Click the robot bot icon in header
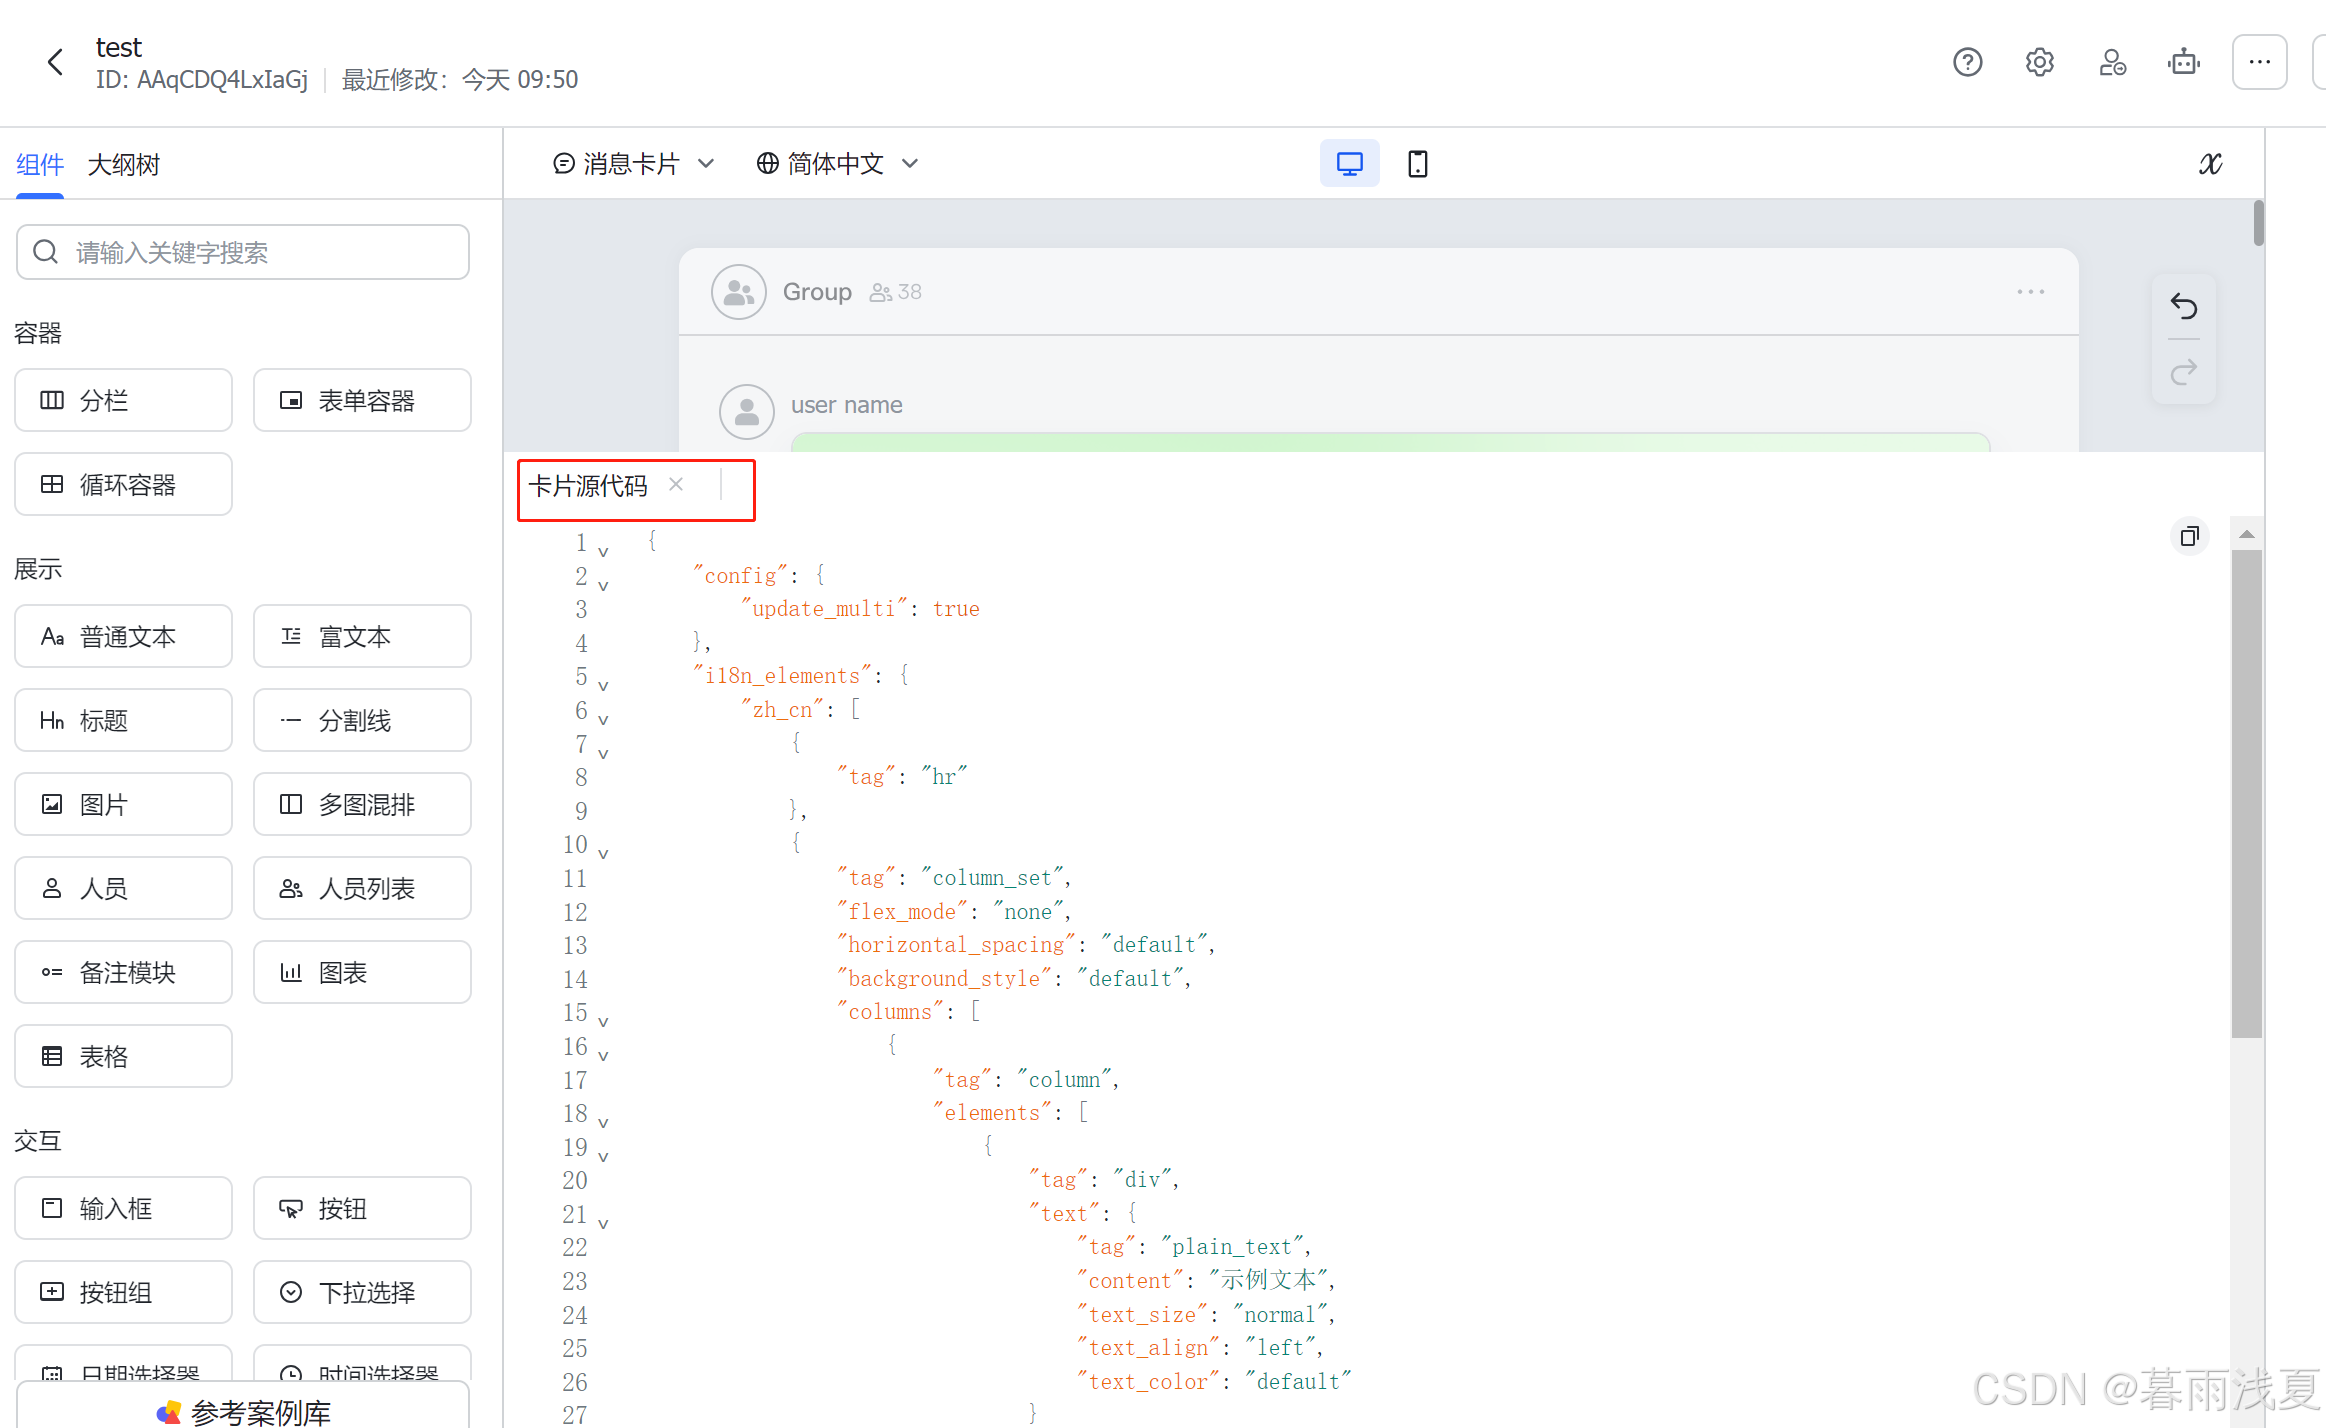2326x1428 pixels. click(x=2184, y=62)
